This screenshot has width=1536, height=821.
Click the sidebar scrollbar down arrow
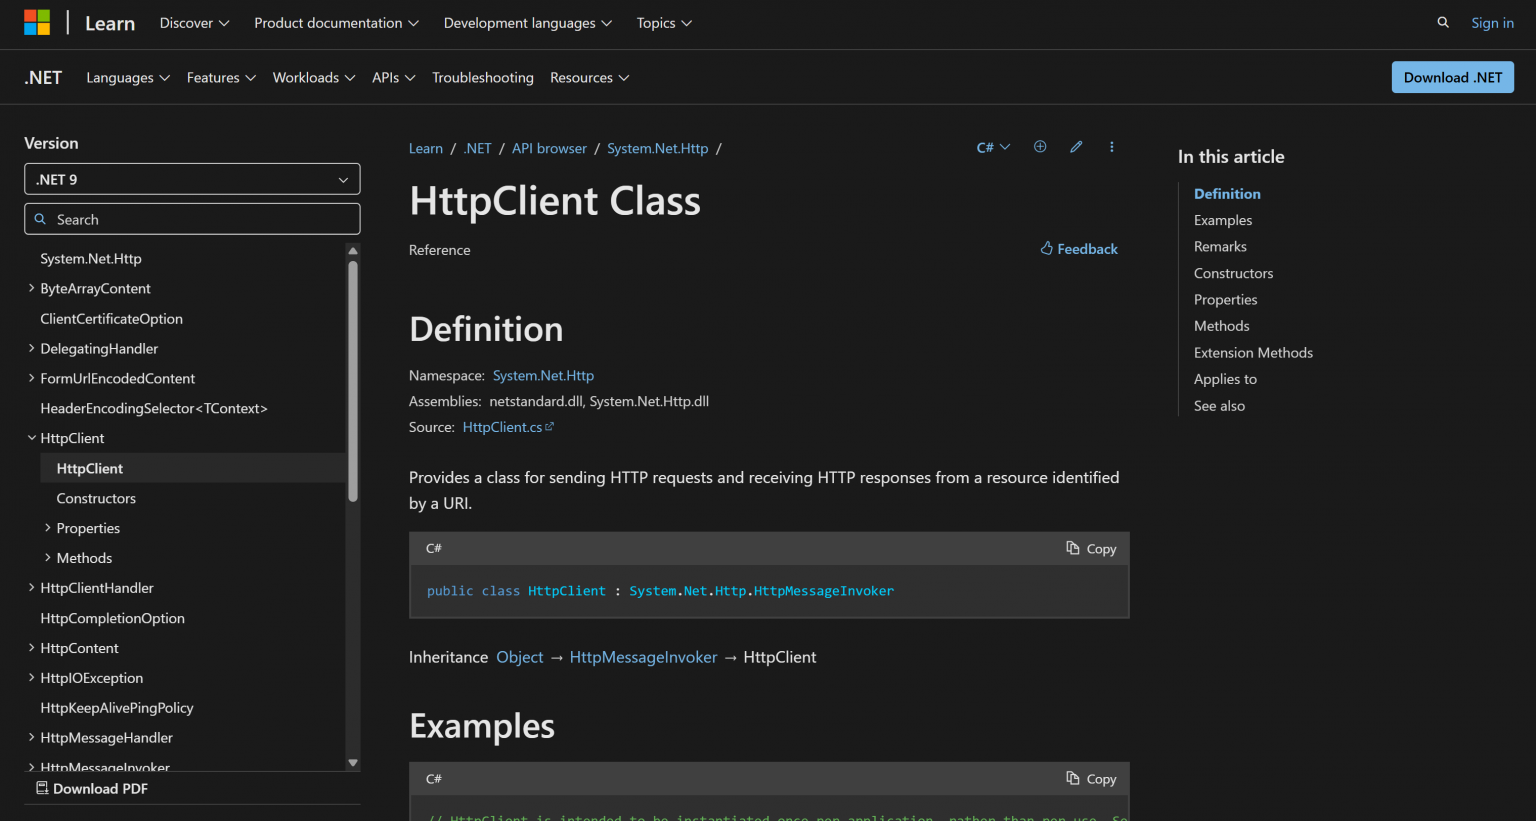coord(353,762)
